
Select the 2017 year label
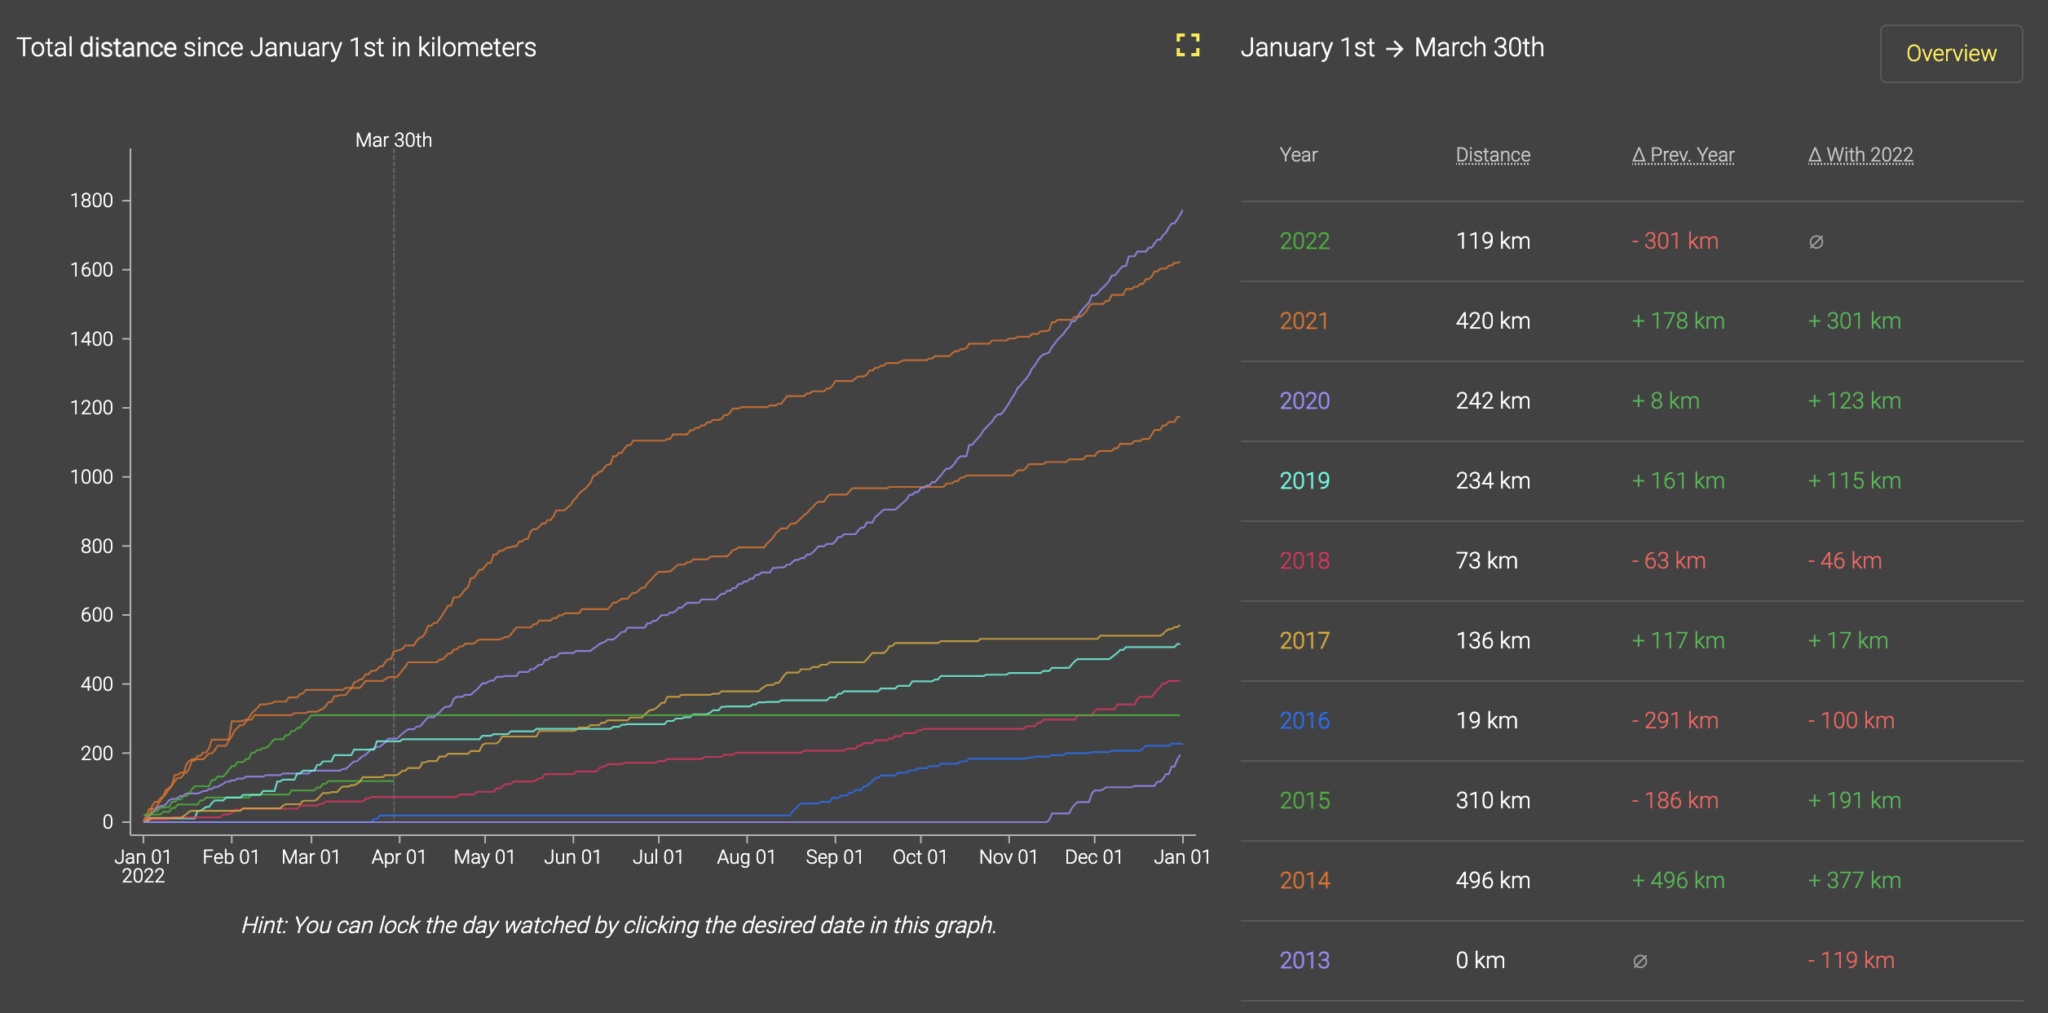tap(1304, 640)
